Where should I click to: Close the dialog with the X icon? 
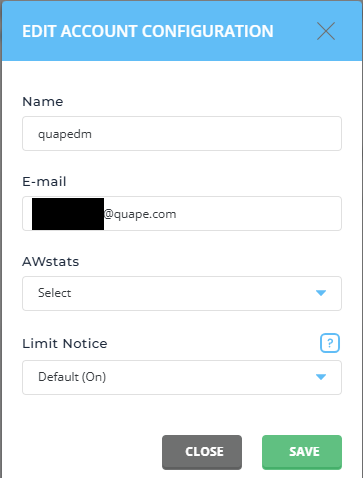326,31
